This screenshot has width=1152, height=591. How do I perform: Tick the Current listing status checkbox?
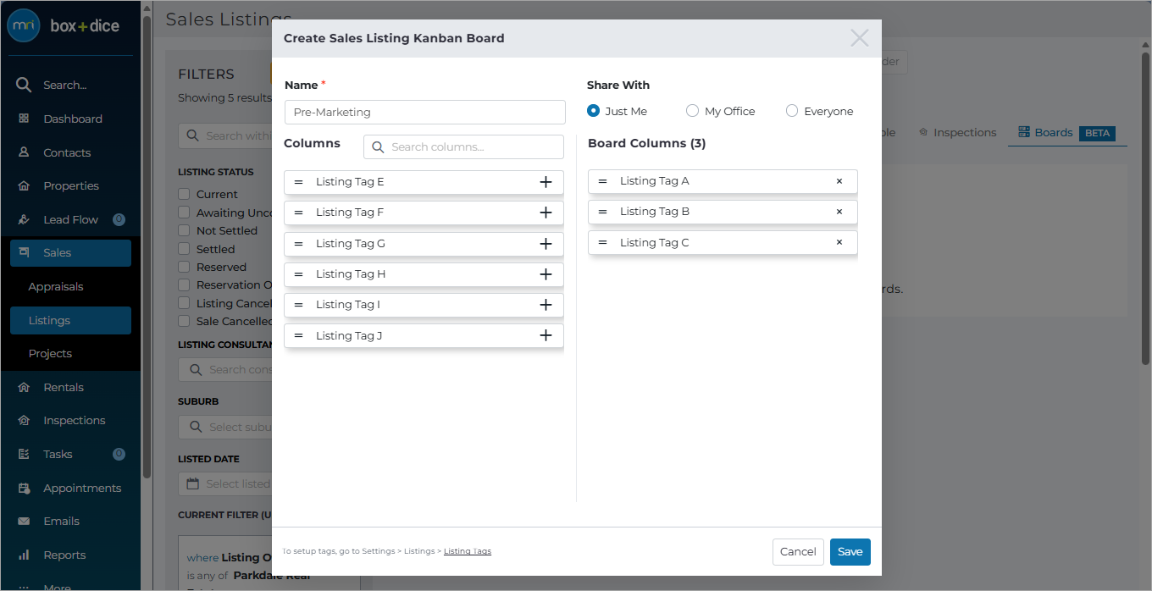(x=184, y=194)
